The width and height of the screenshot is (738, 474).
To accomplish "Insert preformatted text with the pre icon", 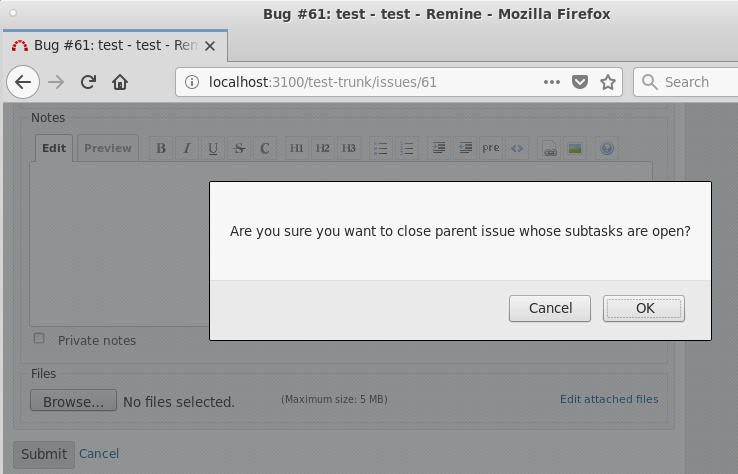I will coord(490,148).
